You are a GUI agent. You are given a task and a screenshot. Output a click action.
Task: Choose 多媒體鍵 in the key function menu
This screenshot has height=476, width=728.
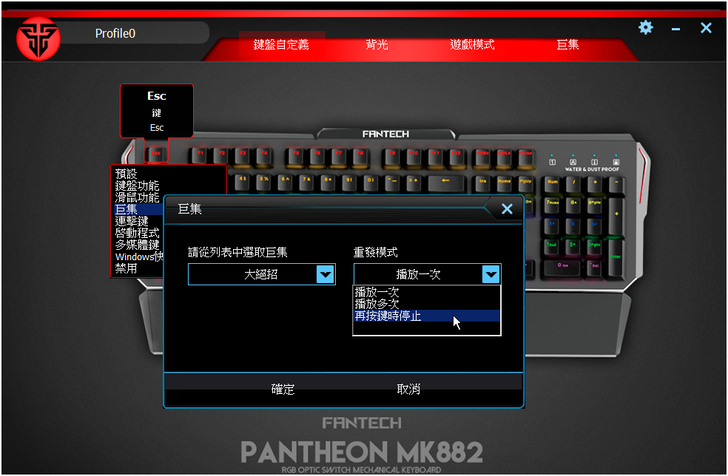pos(137,245)
